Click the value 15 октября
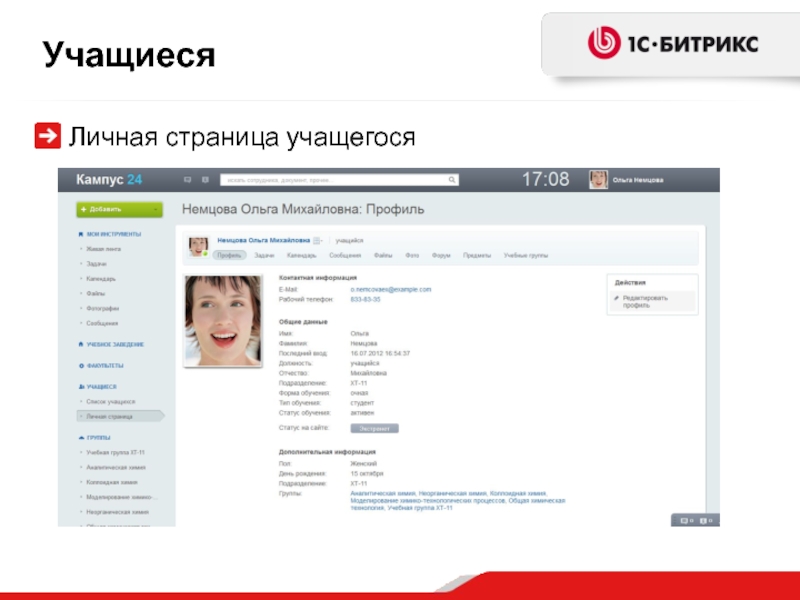This screenshot has height=600, width=800. 367,473
